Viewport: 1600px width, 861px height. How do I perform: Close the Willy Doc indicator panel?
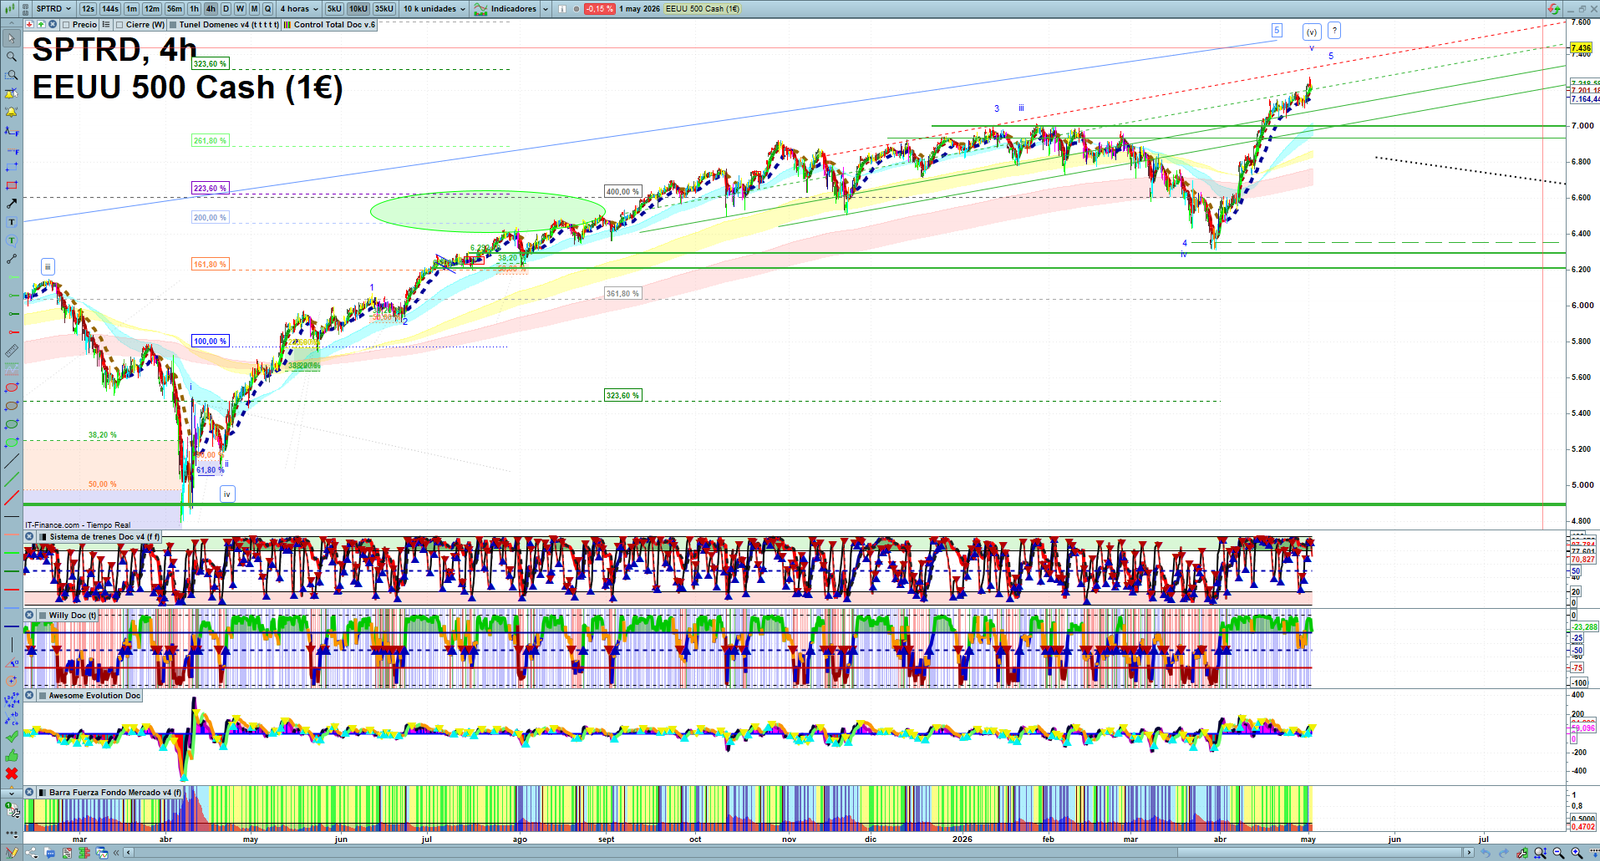pos(30,615)
